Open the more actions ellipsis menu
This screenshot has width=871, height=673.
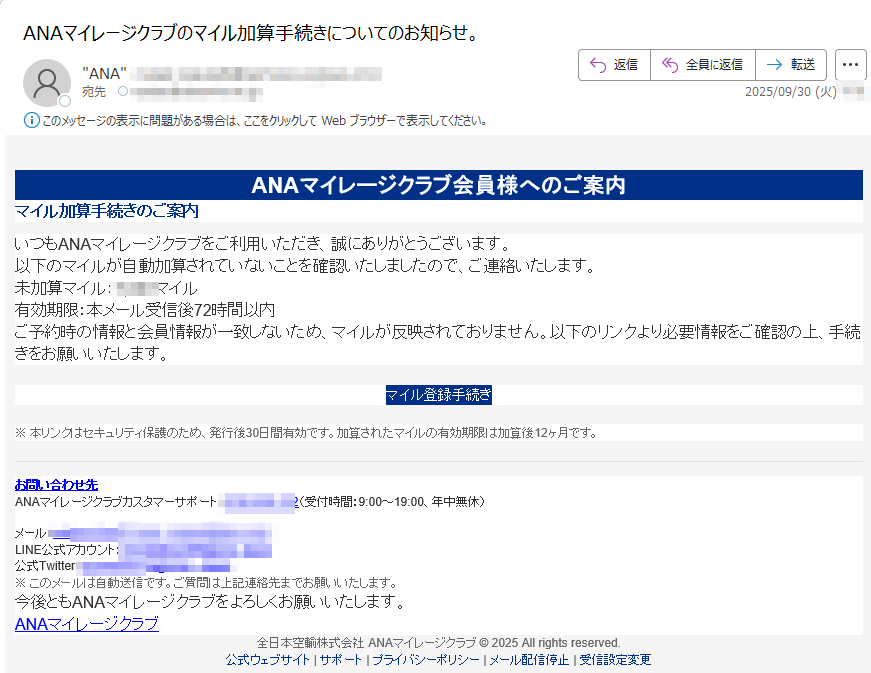(x=850, y=65)
